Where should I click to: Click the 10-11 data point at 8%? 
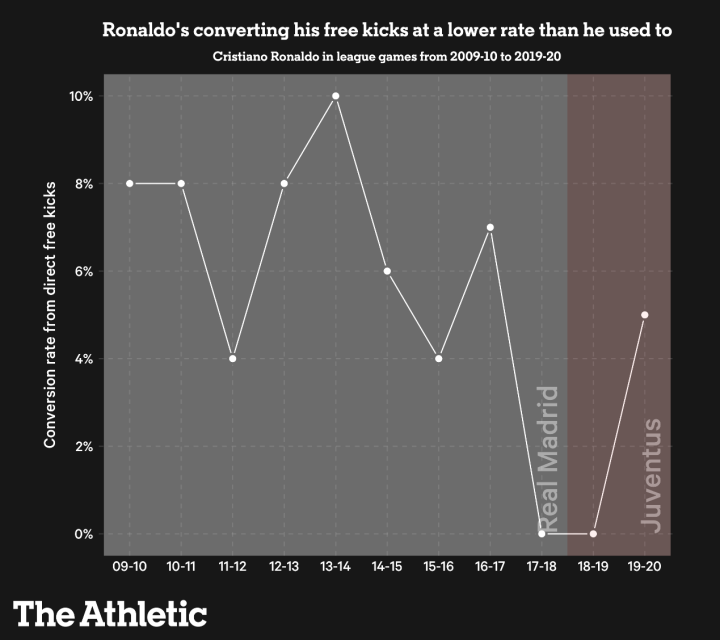click(181, 184)
